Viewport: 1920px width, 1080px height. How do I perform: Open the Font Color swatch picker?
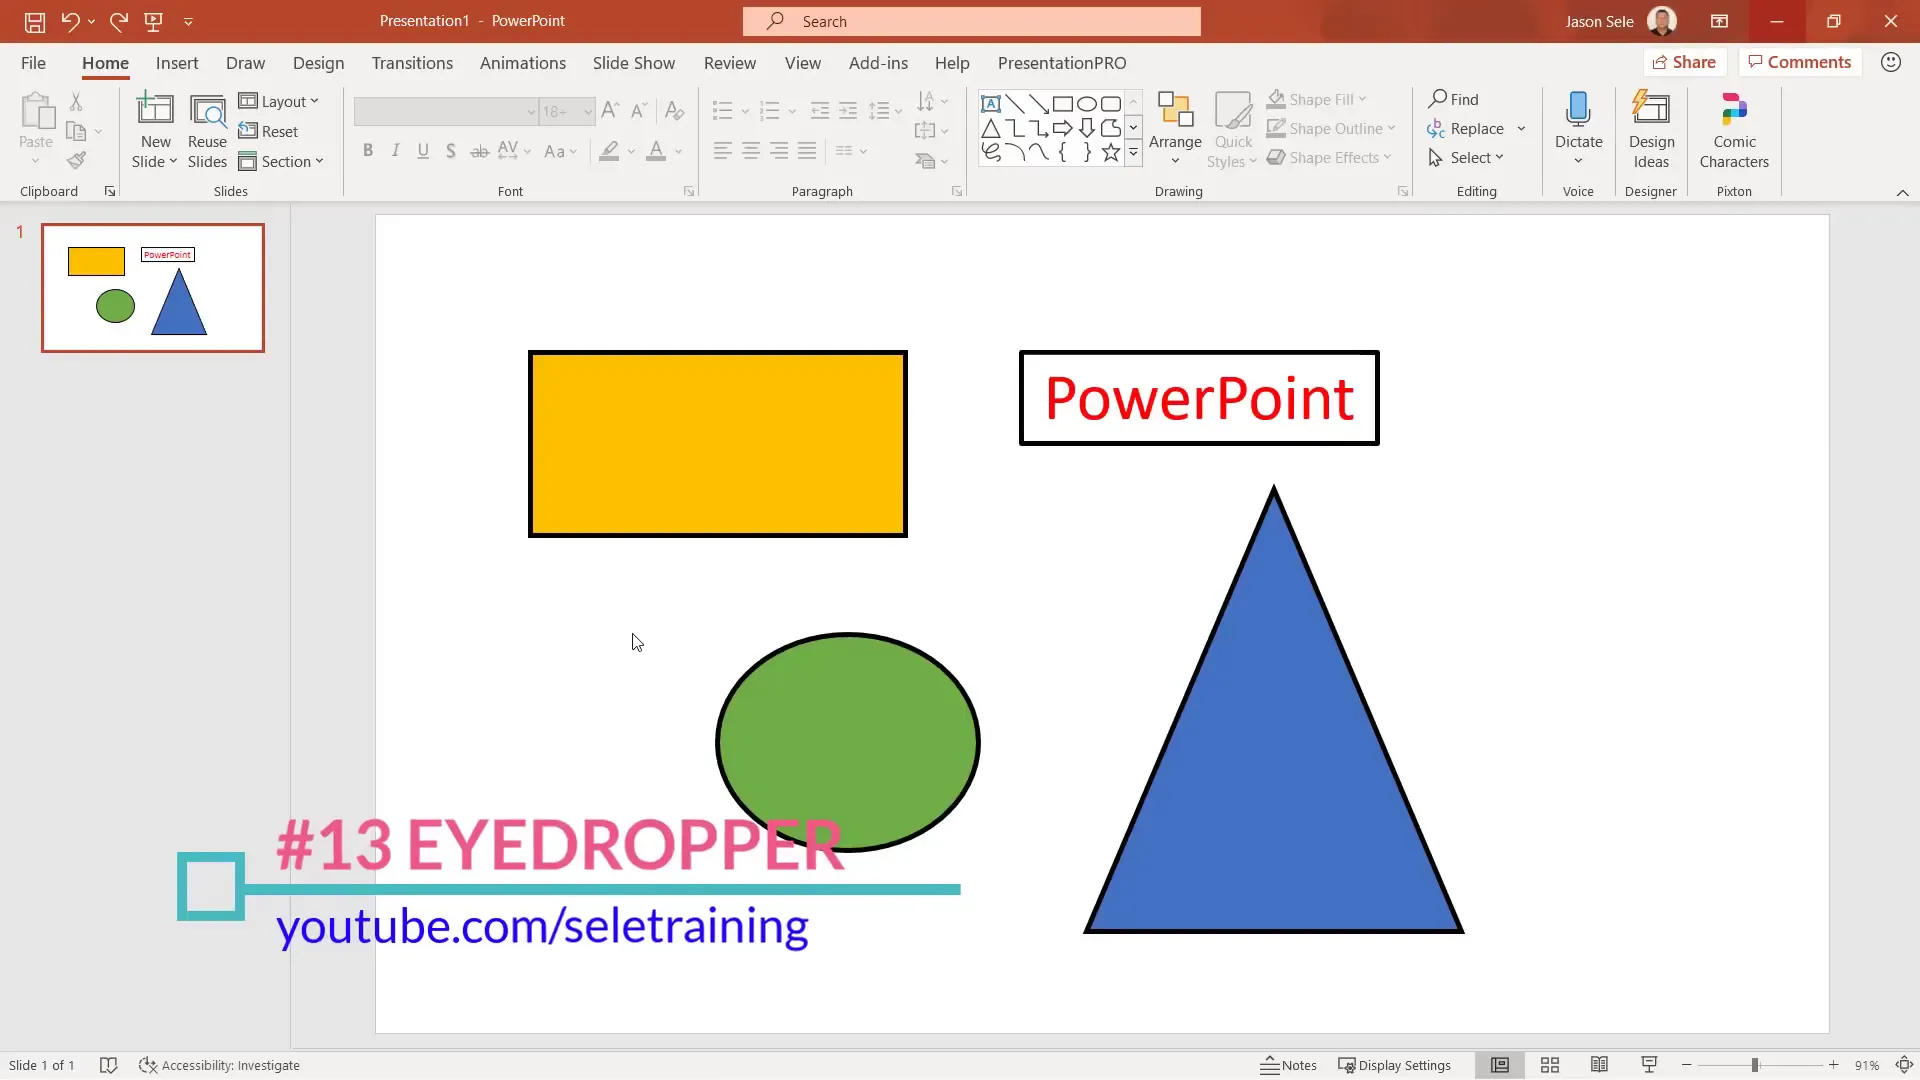coord(658,151)
